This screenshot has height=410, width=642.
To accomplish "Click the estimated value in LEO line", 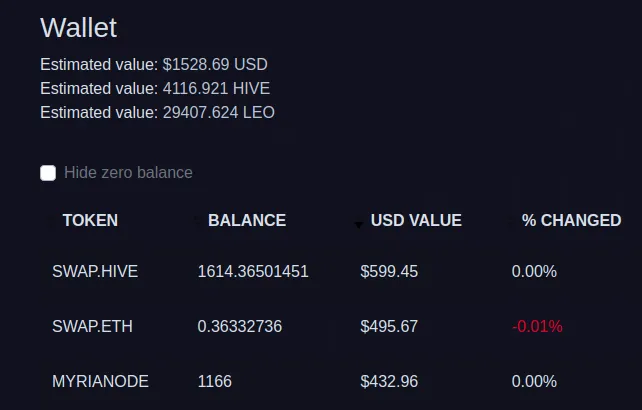I will [x=157, y=113].
